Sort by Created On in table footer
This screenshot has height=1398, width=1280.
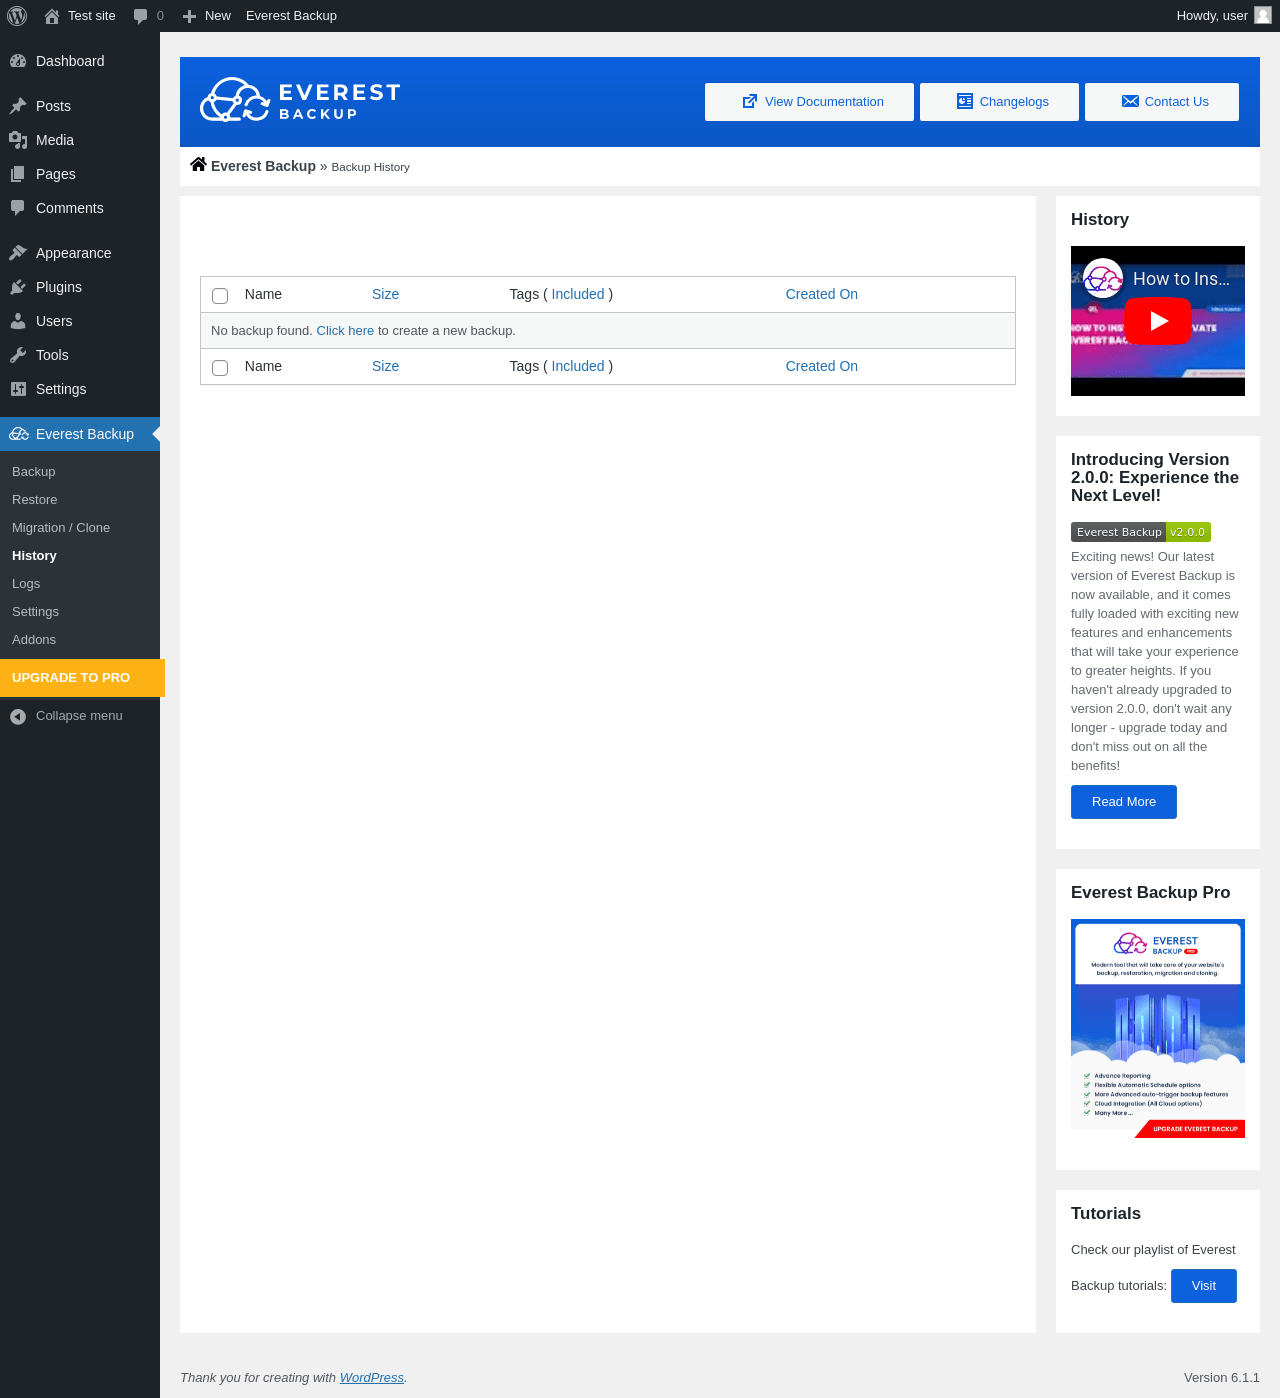822,366
